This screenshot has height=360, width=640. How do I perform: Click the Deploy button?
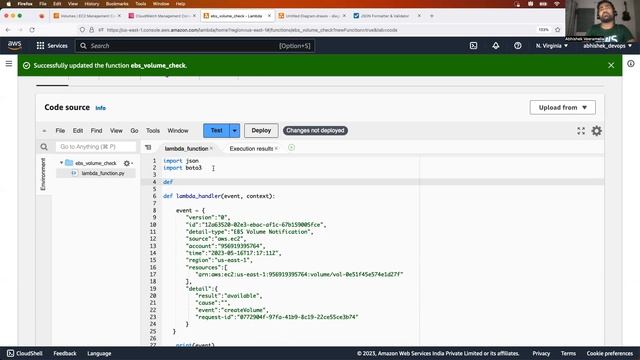pyautogui.click(x=261, y=131)
